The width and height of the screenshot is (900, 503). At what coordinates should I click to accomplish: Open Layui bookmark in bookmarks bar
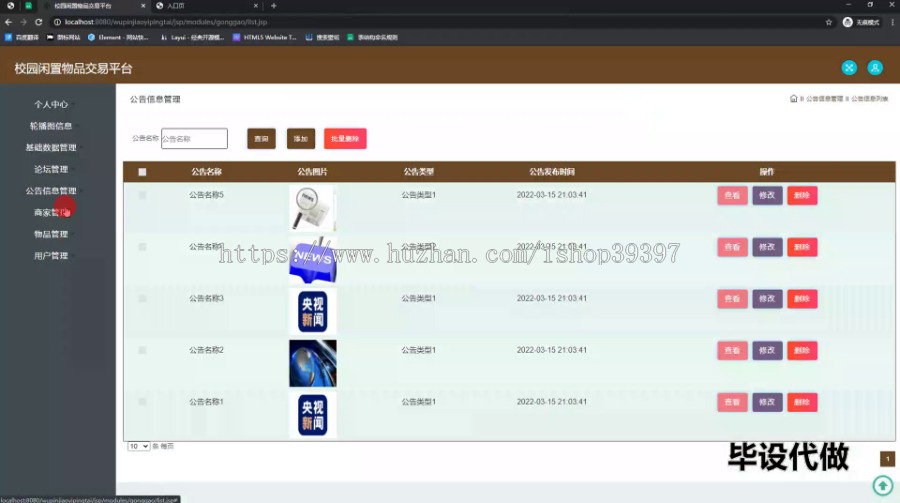click(x=192, y=37)
